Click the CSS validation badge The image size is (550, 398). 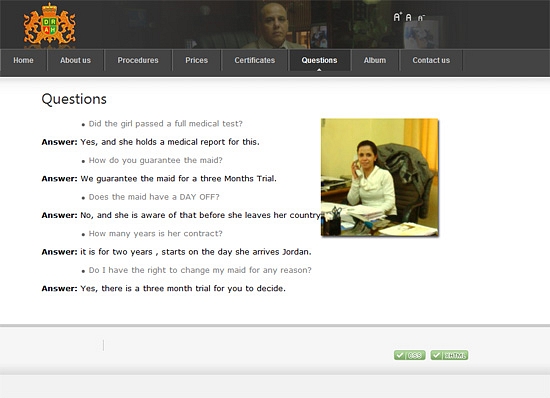(x=410, y=355)
